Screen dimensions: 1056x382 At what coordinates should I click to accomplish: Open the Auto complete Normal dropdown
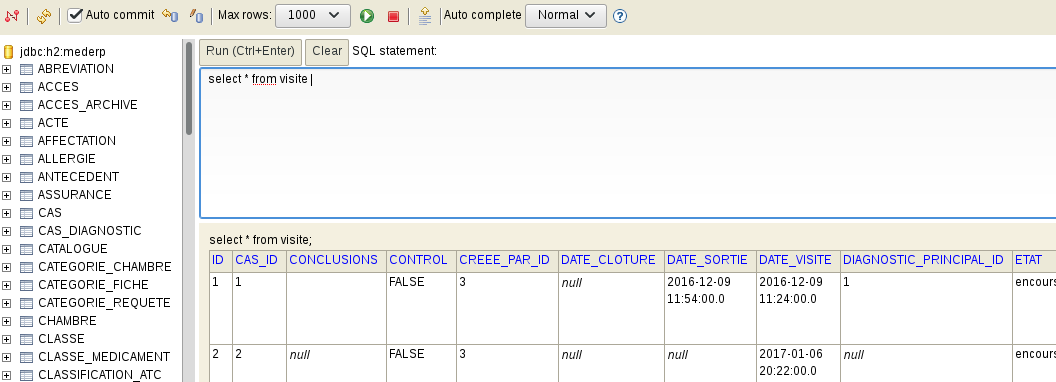tap(566, 15)
